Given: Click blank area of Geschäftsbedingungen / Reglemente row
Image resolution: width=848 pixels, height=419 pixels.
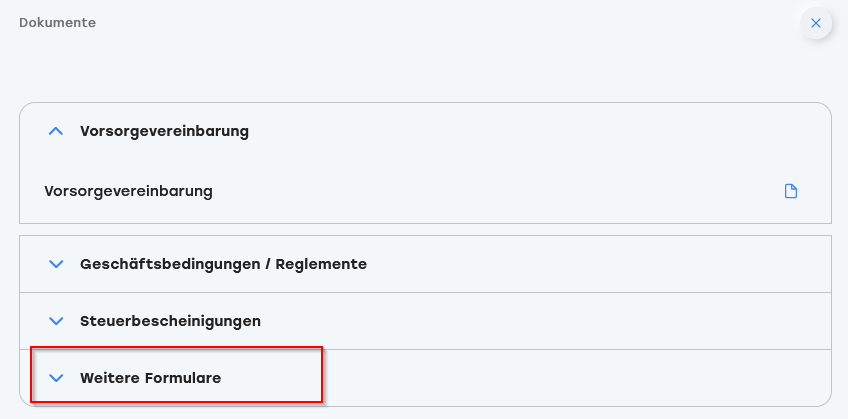Looking at the screenshot, I should 595,264.
